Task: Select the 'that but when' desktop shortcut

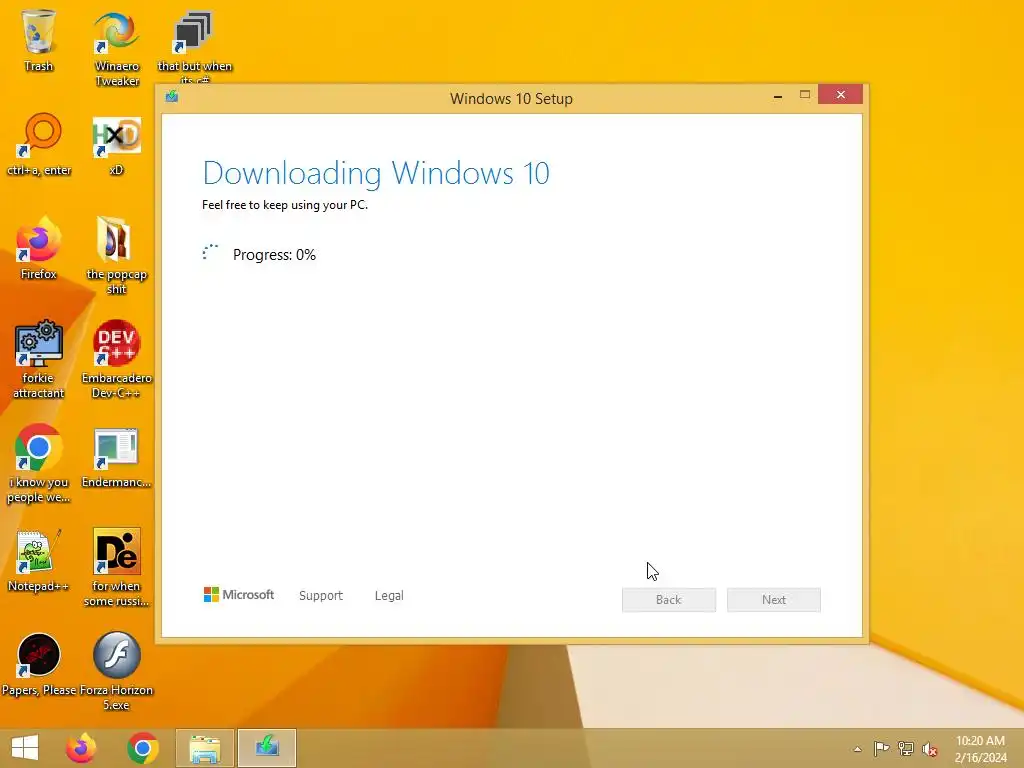Action: pyautogui.click(x=194, y=46)
